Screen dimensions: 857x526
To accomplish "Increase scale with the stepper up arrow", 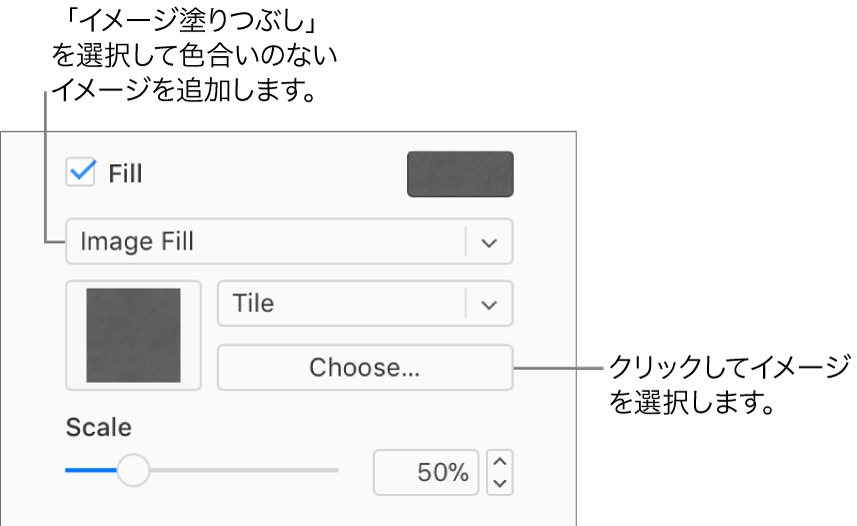I will click(500, 461).
